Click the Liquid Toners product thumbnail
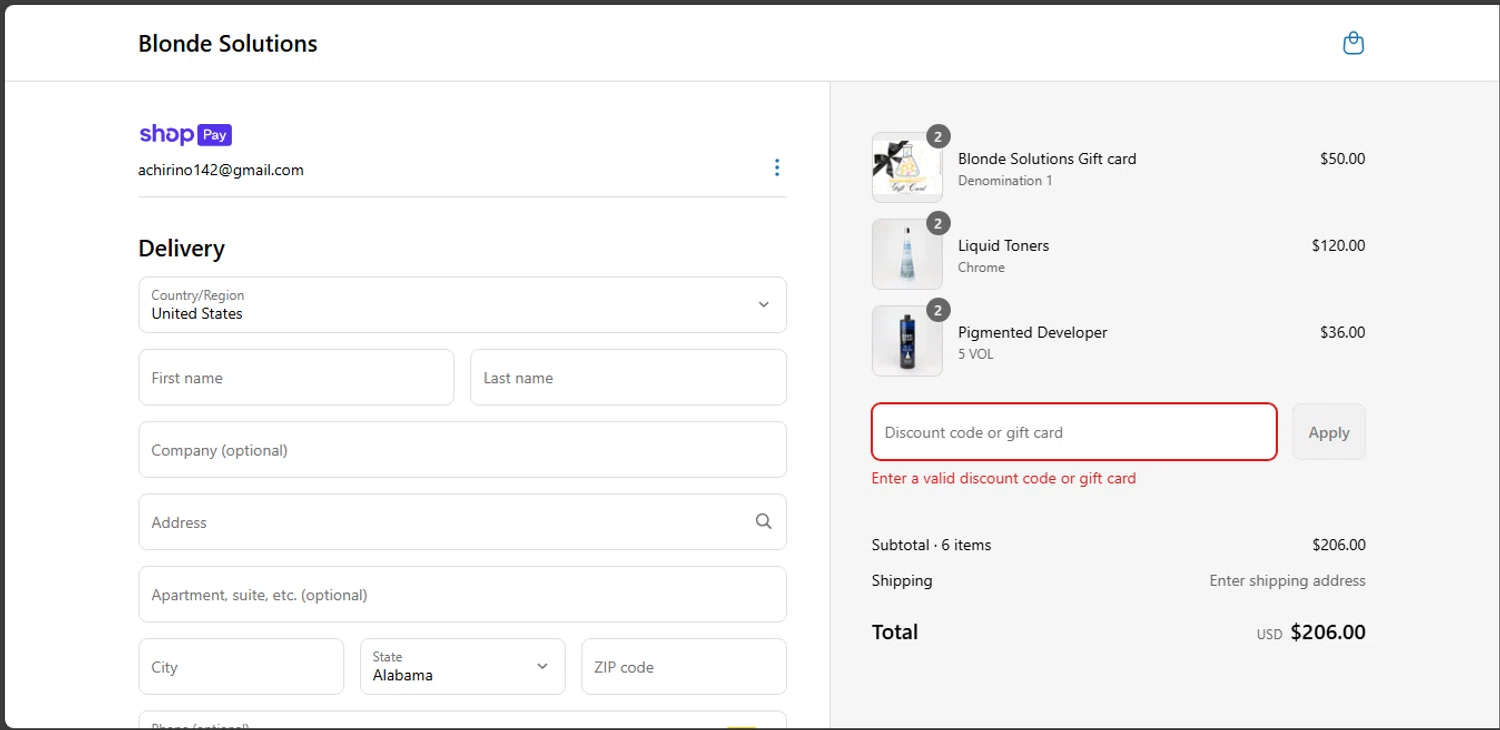The image size is (1500, 730). pyautogui.click(x=907, y=255)
